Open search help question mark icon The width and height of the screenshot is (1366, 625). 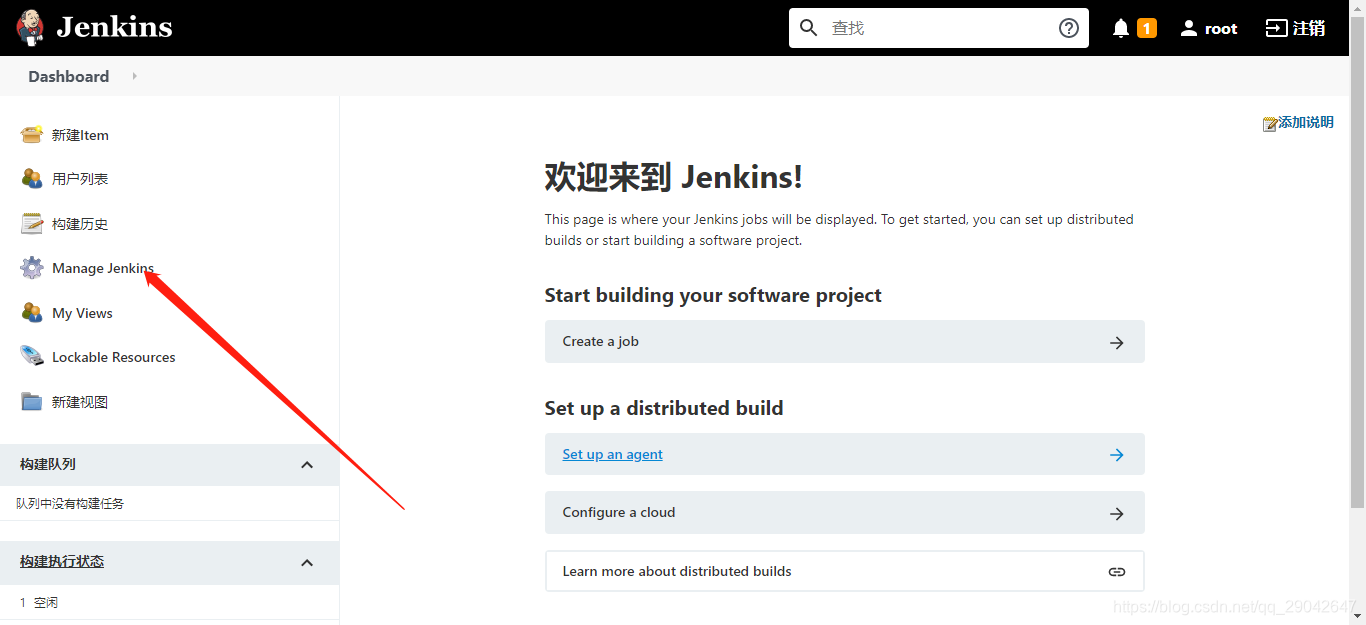click(1069, 28)
